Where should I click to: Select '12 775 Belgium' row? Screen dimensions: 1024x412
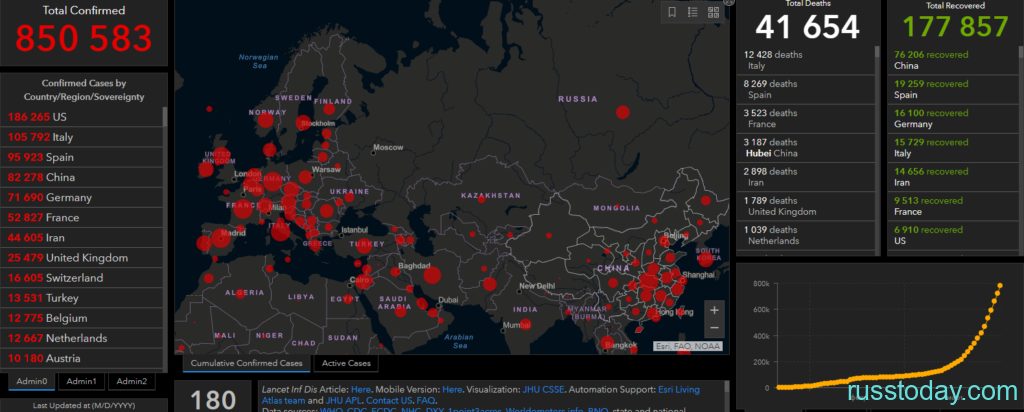(82, 318)
